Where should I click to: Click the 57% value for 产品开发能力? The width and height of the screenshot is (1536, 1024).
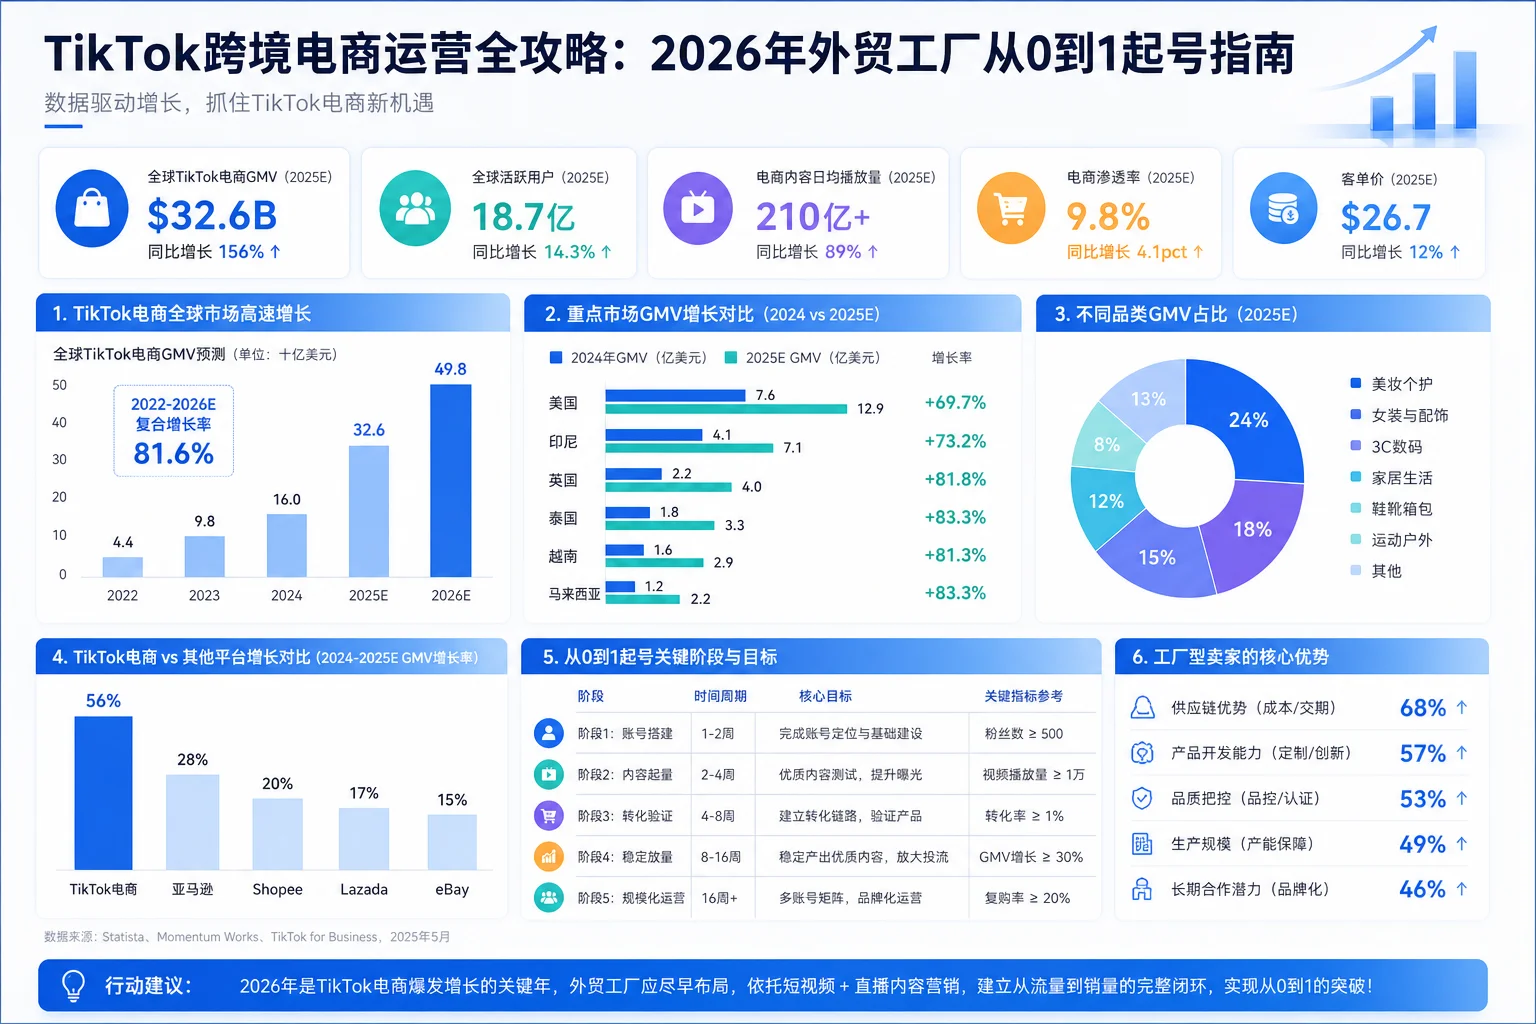coord(1422,753)
